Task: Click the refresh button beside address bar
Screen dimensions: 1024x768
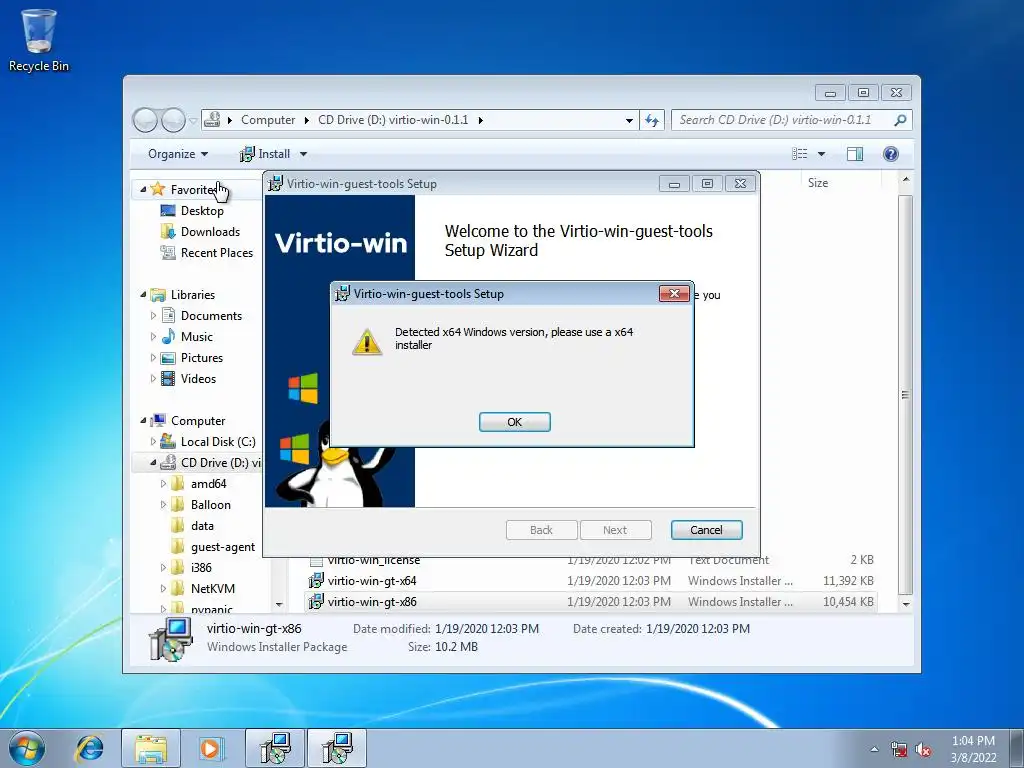Action: pyautogui.click(x=652, y=120)
